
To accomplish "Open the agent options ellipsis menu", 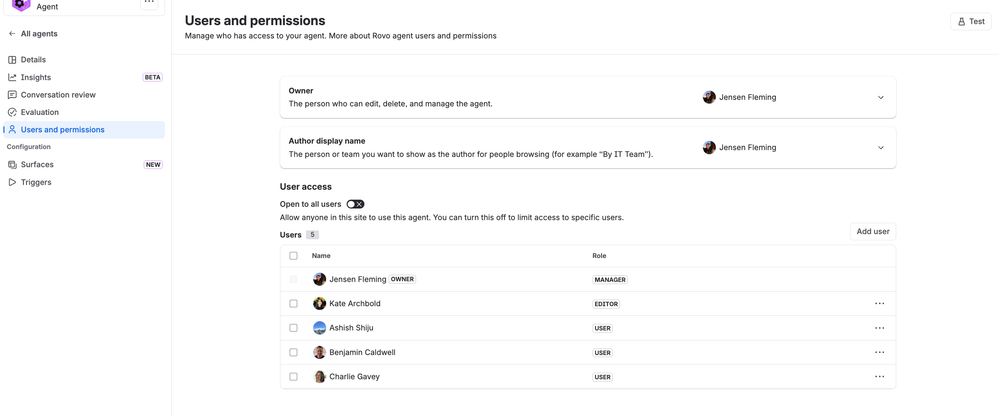I will point(148,3).
